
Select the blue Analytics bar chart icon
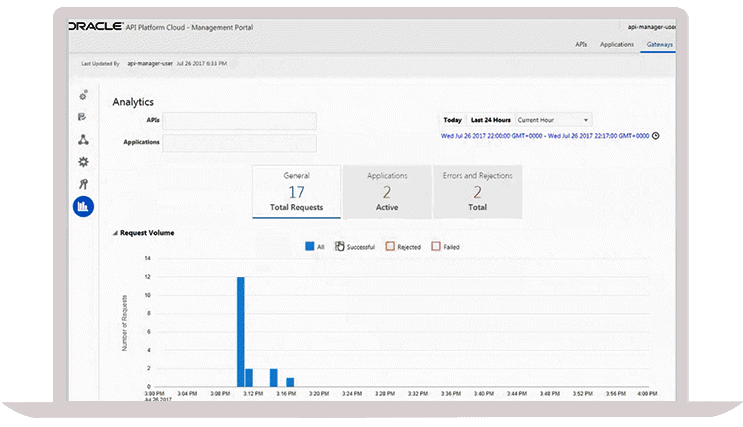(x=83, y=207)
